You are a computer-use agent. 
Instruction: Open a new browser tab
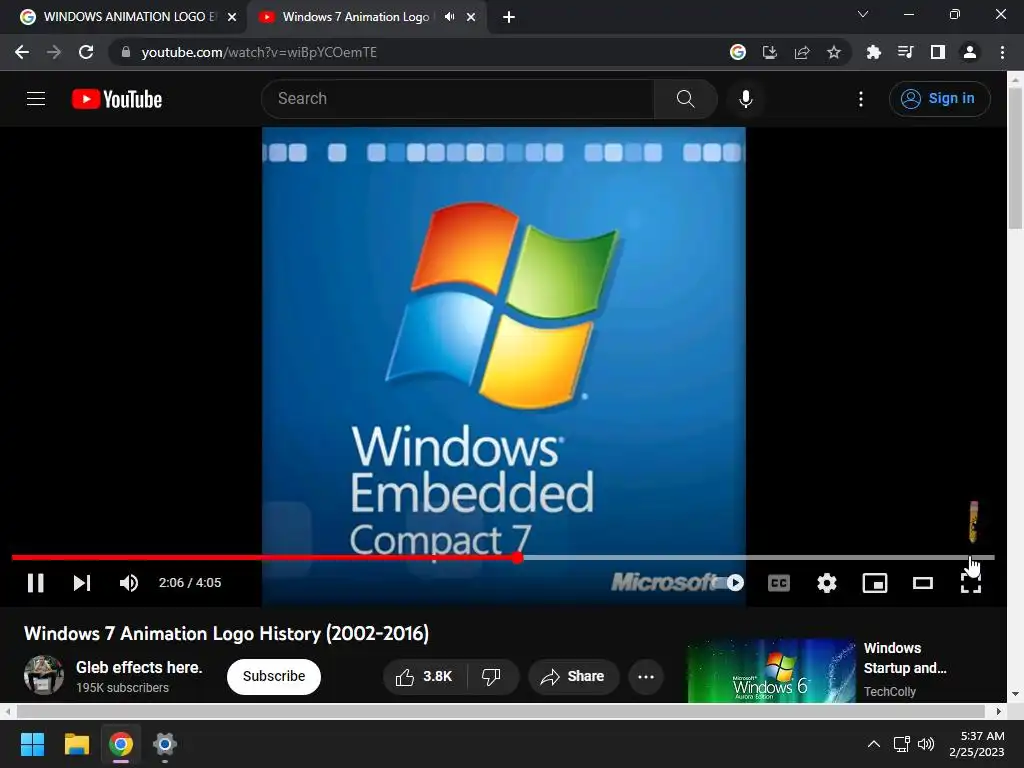pos(509,17)
